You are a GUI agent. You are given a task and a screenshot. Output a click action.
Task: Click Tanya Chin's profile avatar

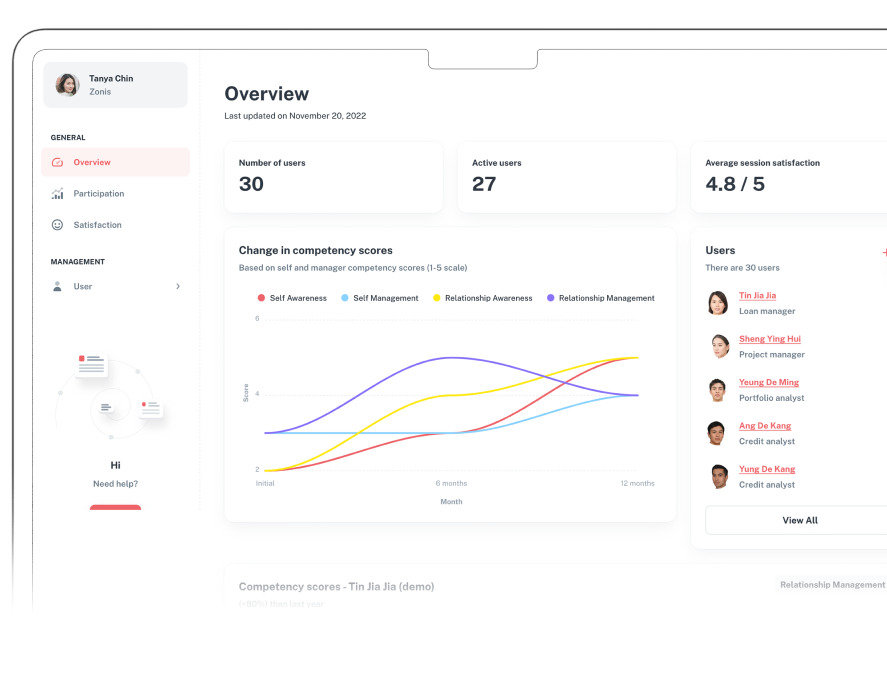click(x=67, y=85)
